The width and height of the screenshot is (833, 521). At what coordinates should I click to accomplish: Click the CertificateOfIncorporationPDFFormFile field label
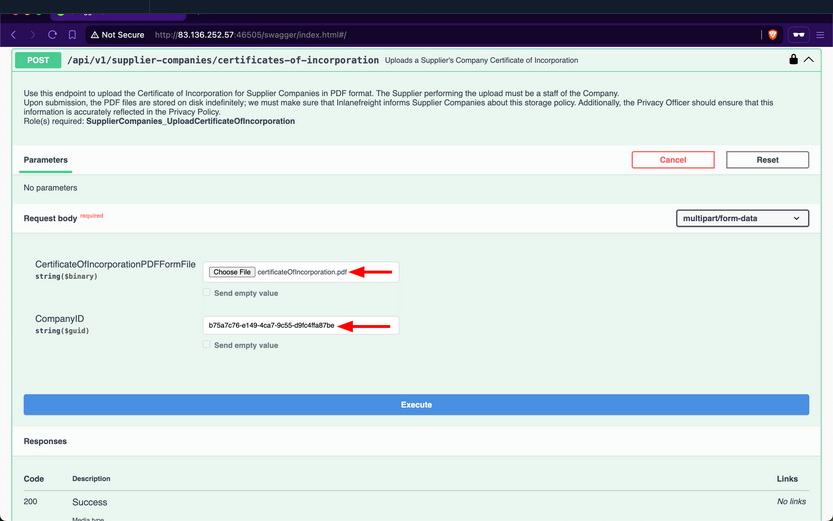click(x=115, y=264)
